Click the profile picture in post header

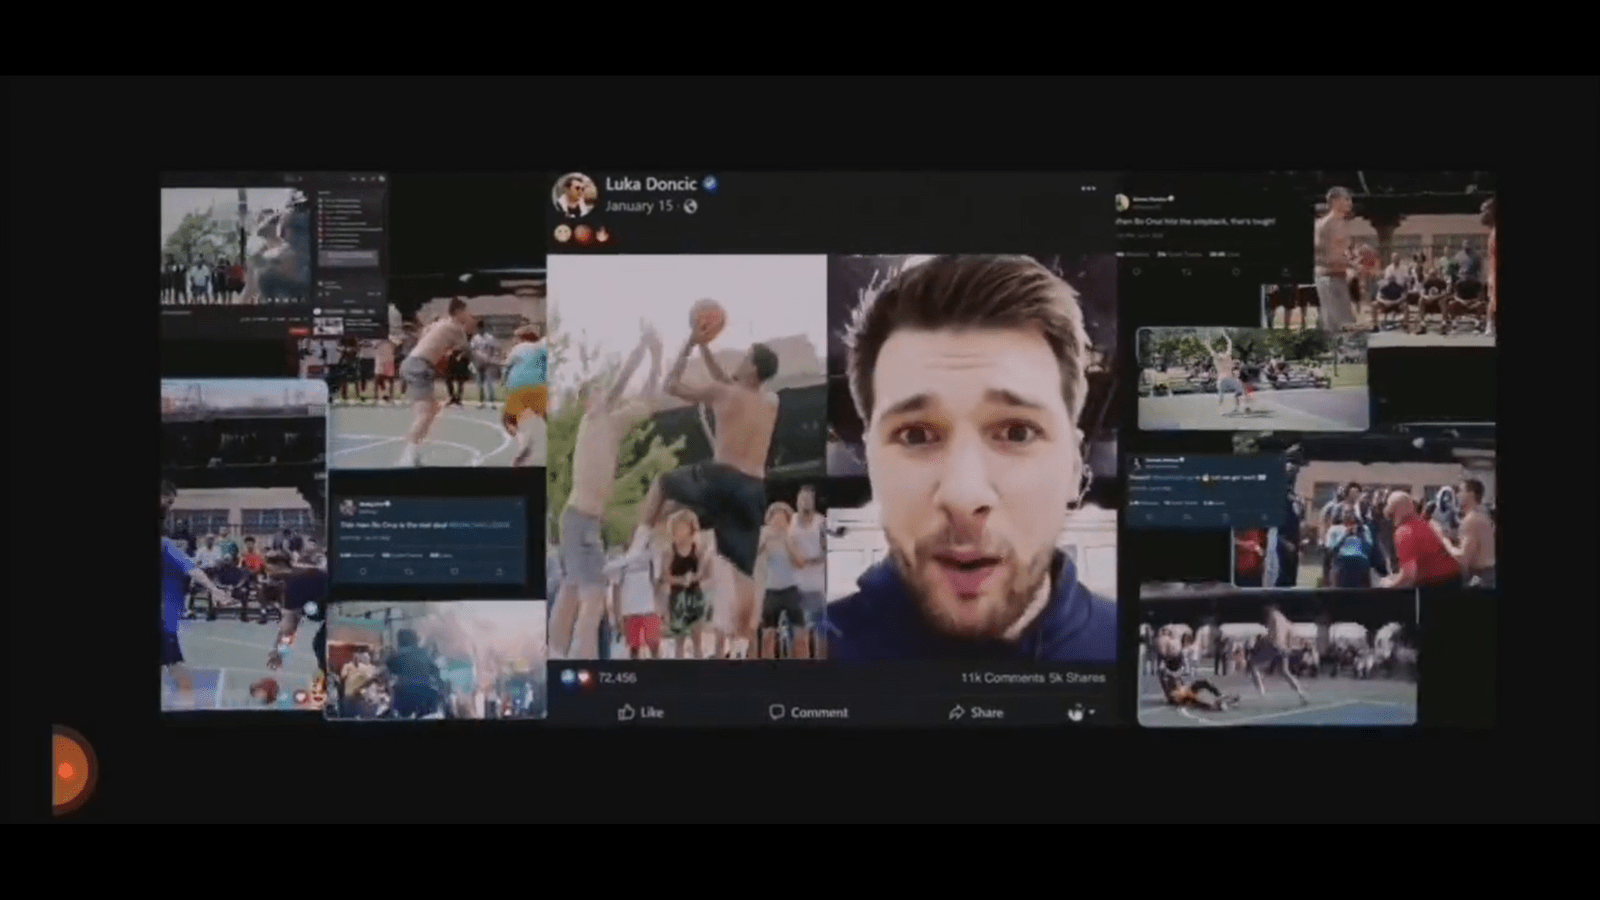574,195
